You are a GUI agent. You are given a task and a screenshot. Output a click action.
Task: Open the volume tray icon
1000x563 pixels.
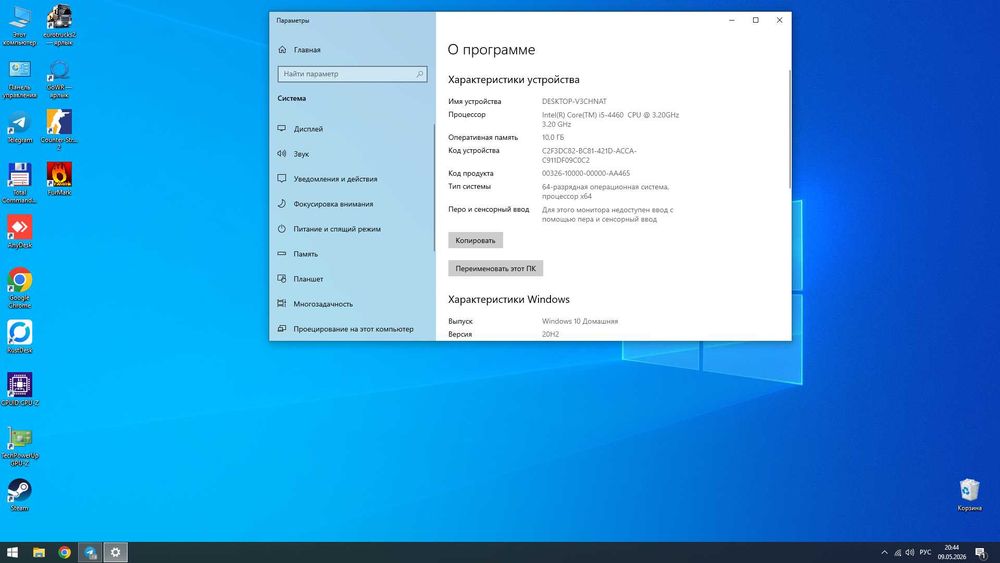pyautogui.click(x=909, y=552)
